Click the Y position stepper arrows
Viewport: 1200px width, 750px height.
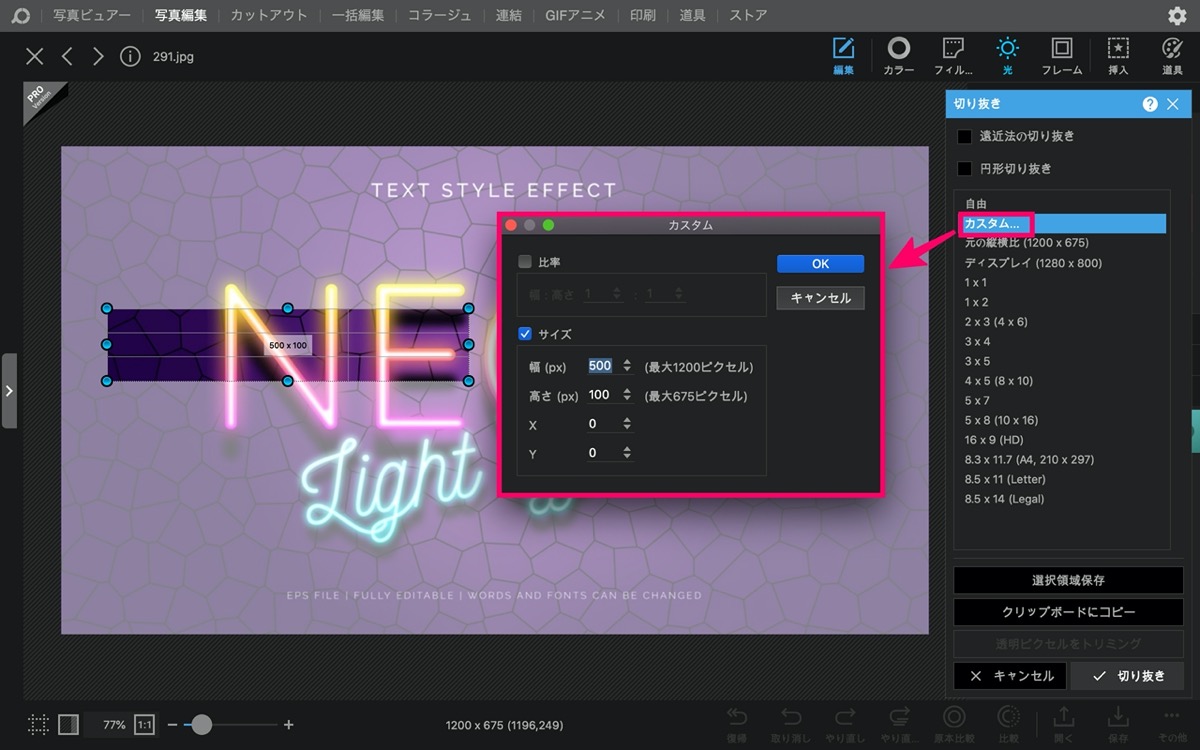[x=627, y=453]
